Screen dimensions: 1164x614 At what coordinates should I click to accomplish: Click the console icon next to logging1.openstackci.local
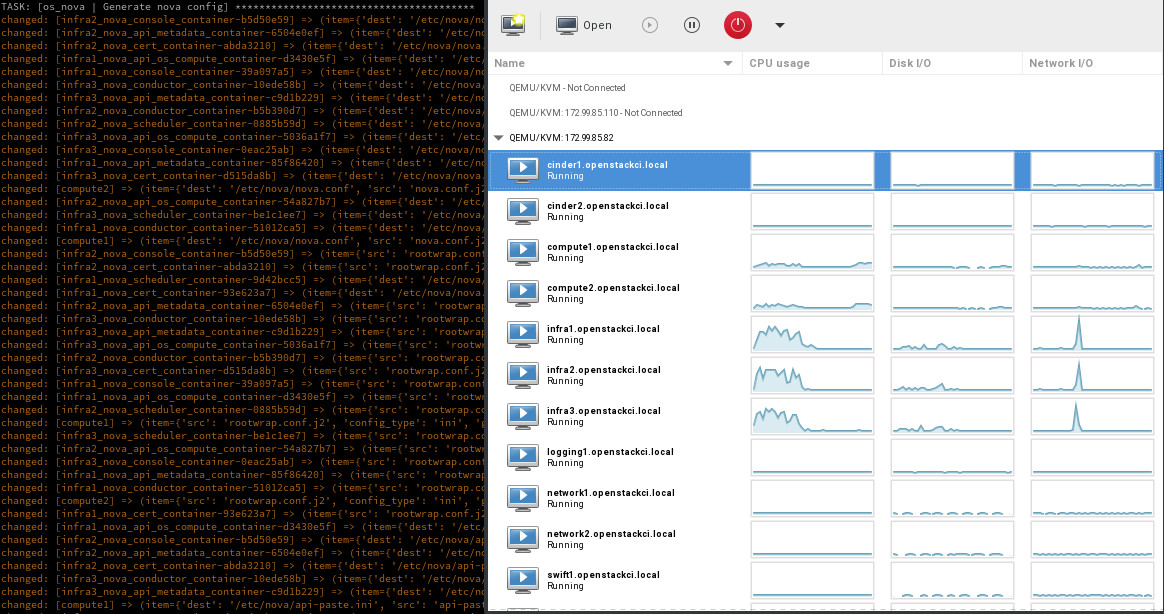[522, 457]
